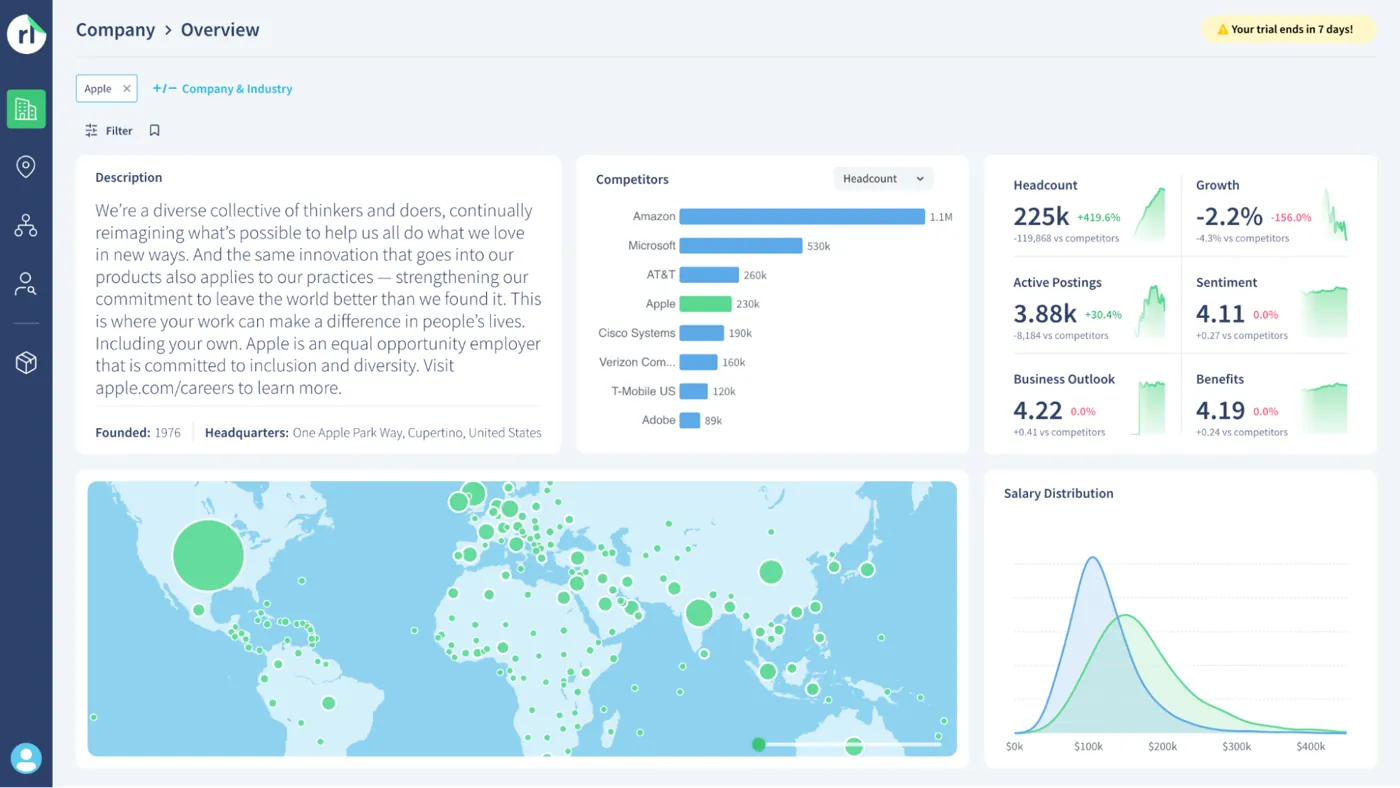Open the Company building sidebar icon
1400x788 pixels.
[x=26, y=109]
